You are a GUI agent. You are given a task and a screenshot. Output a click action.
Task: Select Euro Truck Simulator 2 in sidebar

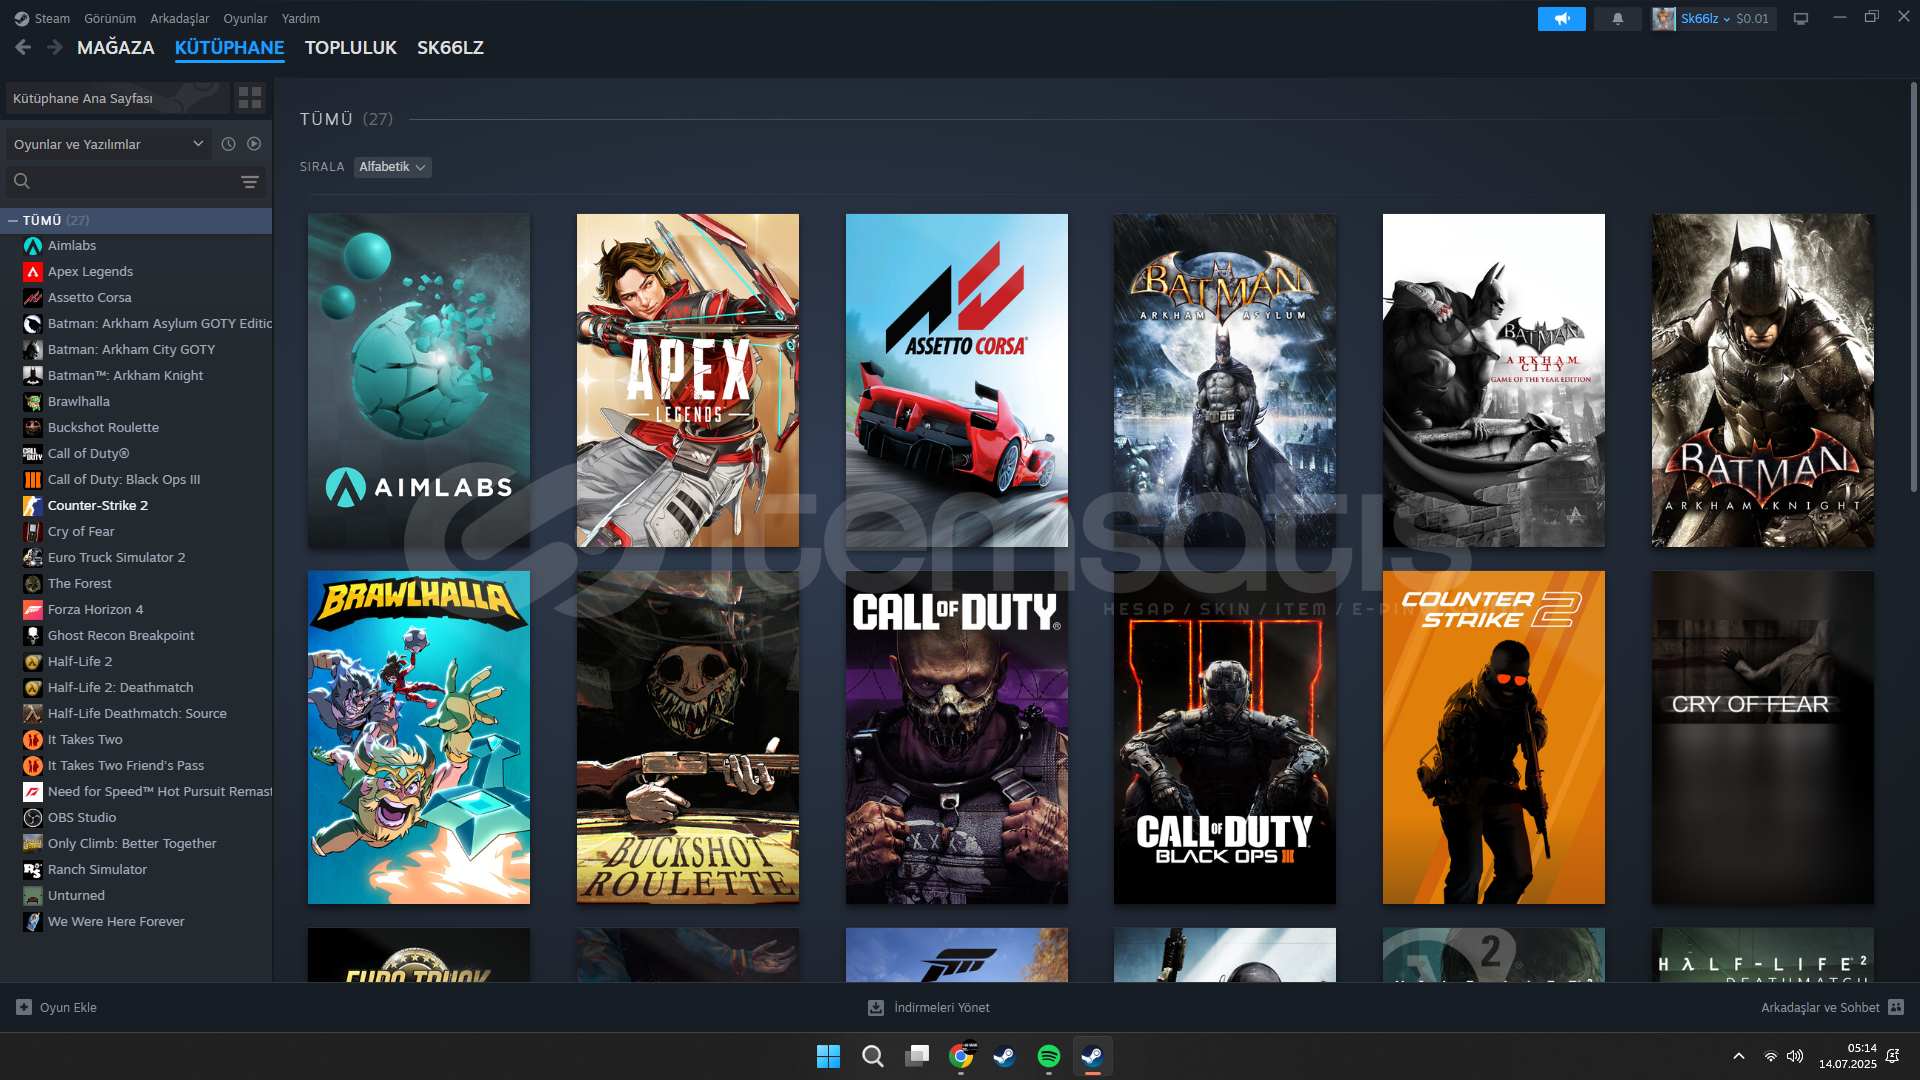(116, 558)
